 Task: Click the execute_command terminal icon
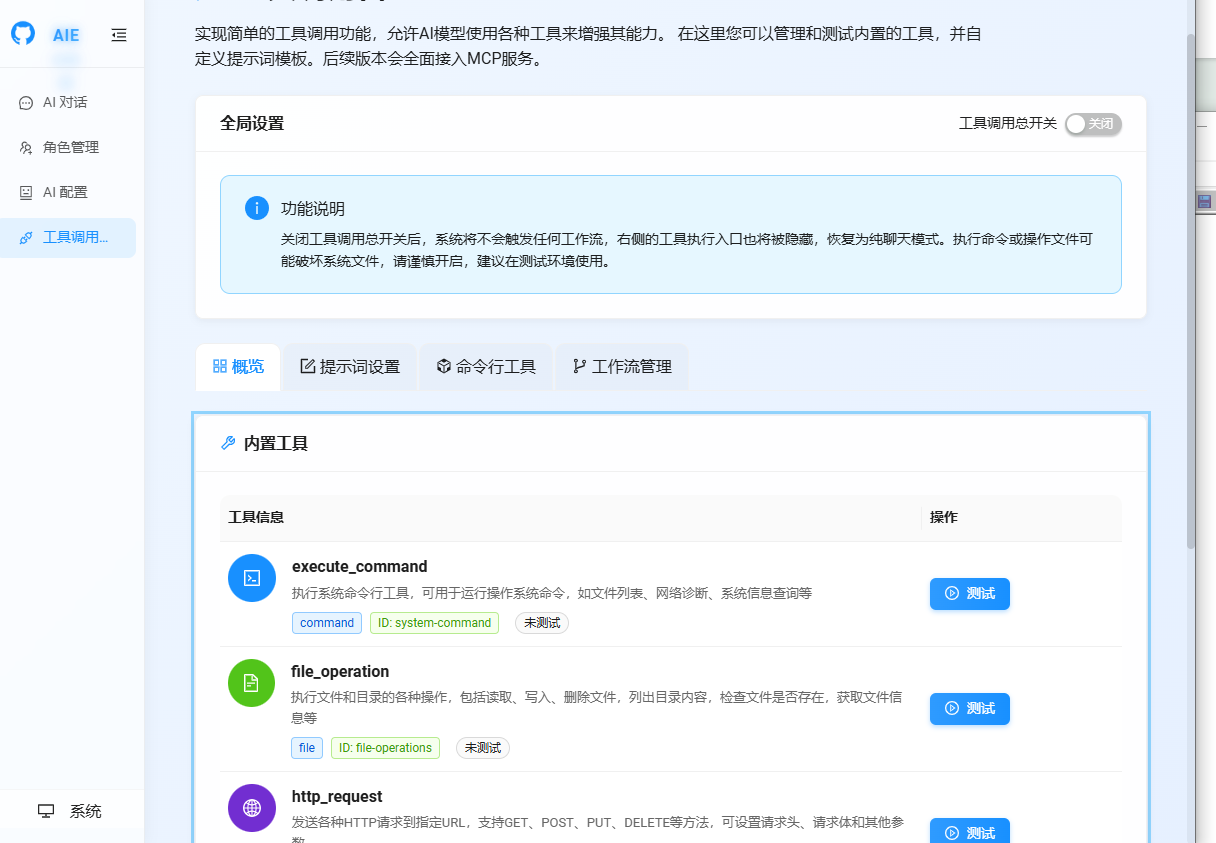coord(252,578)
